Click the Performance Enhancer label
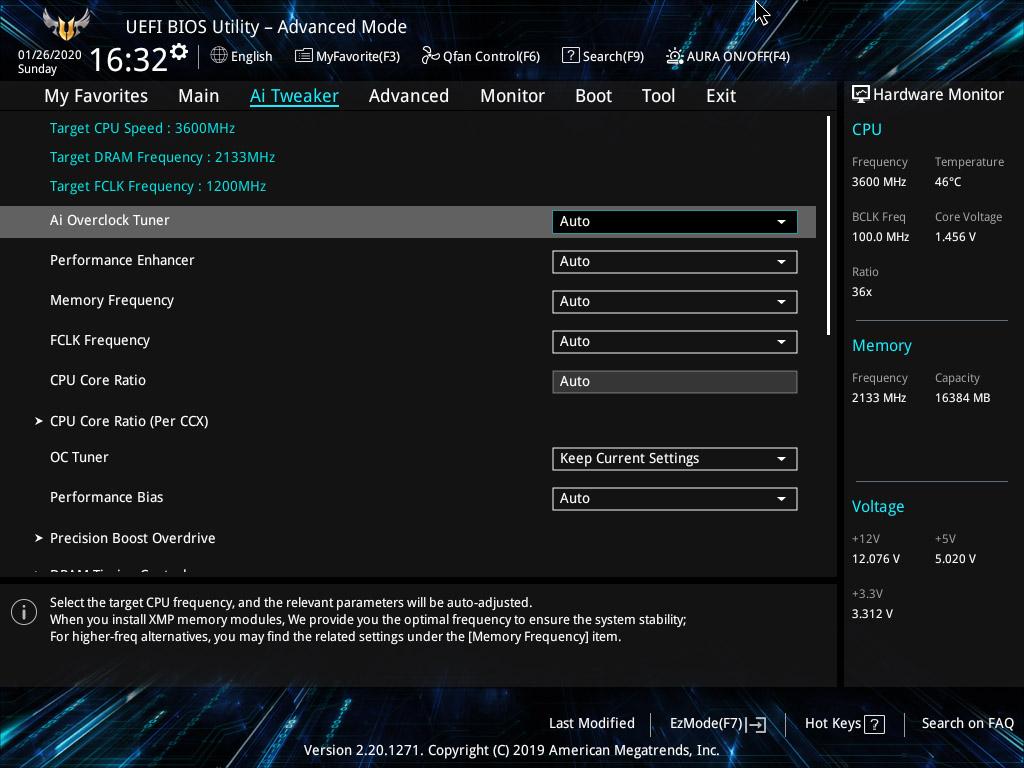This screenshot has width=1024, height=768. (x=122, y=260)
